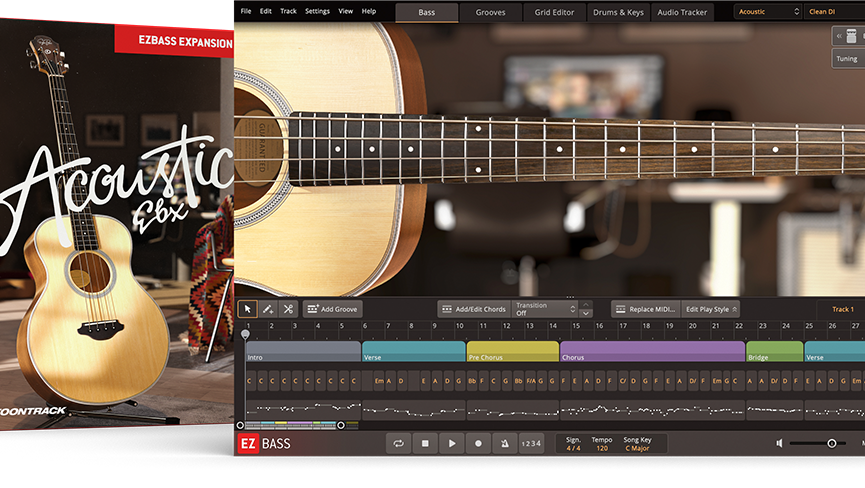The image size is (865, 488).
Task: Click the EZ BASS logo
Action: click(265, 444)
